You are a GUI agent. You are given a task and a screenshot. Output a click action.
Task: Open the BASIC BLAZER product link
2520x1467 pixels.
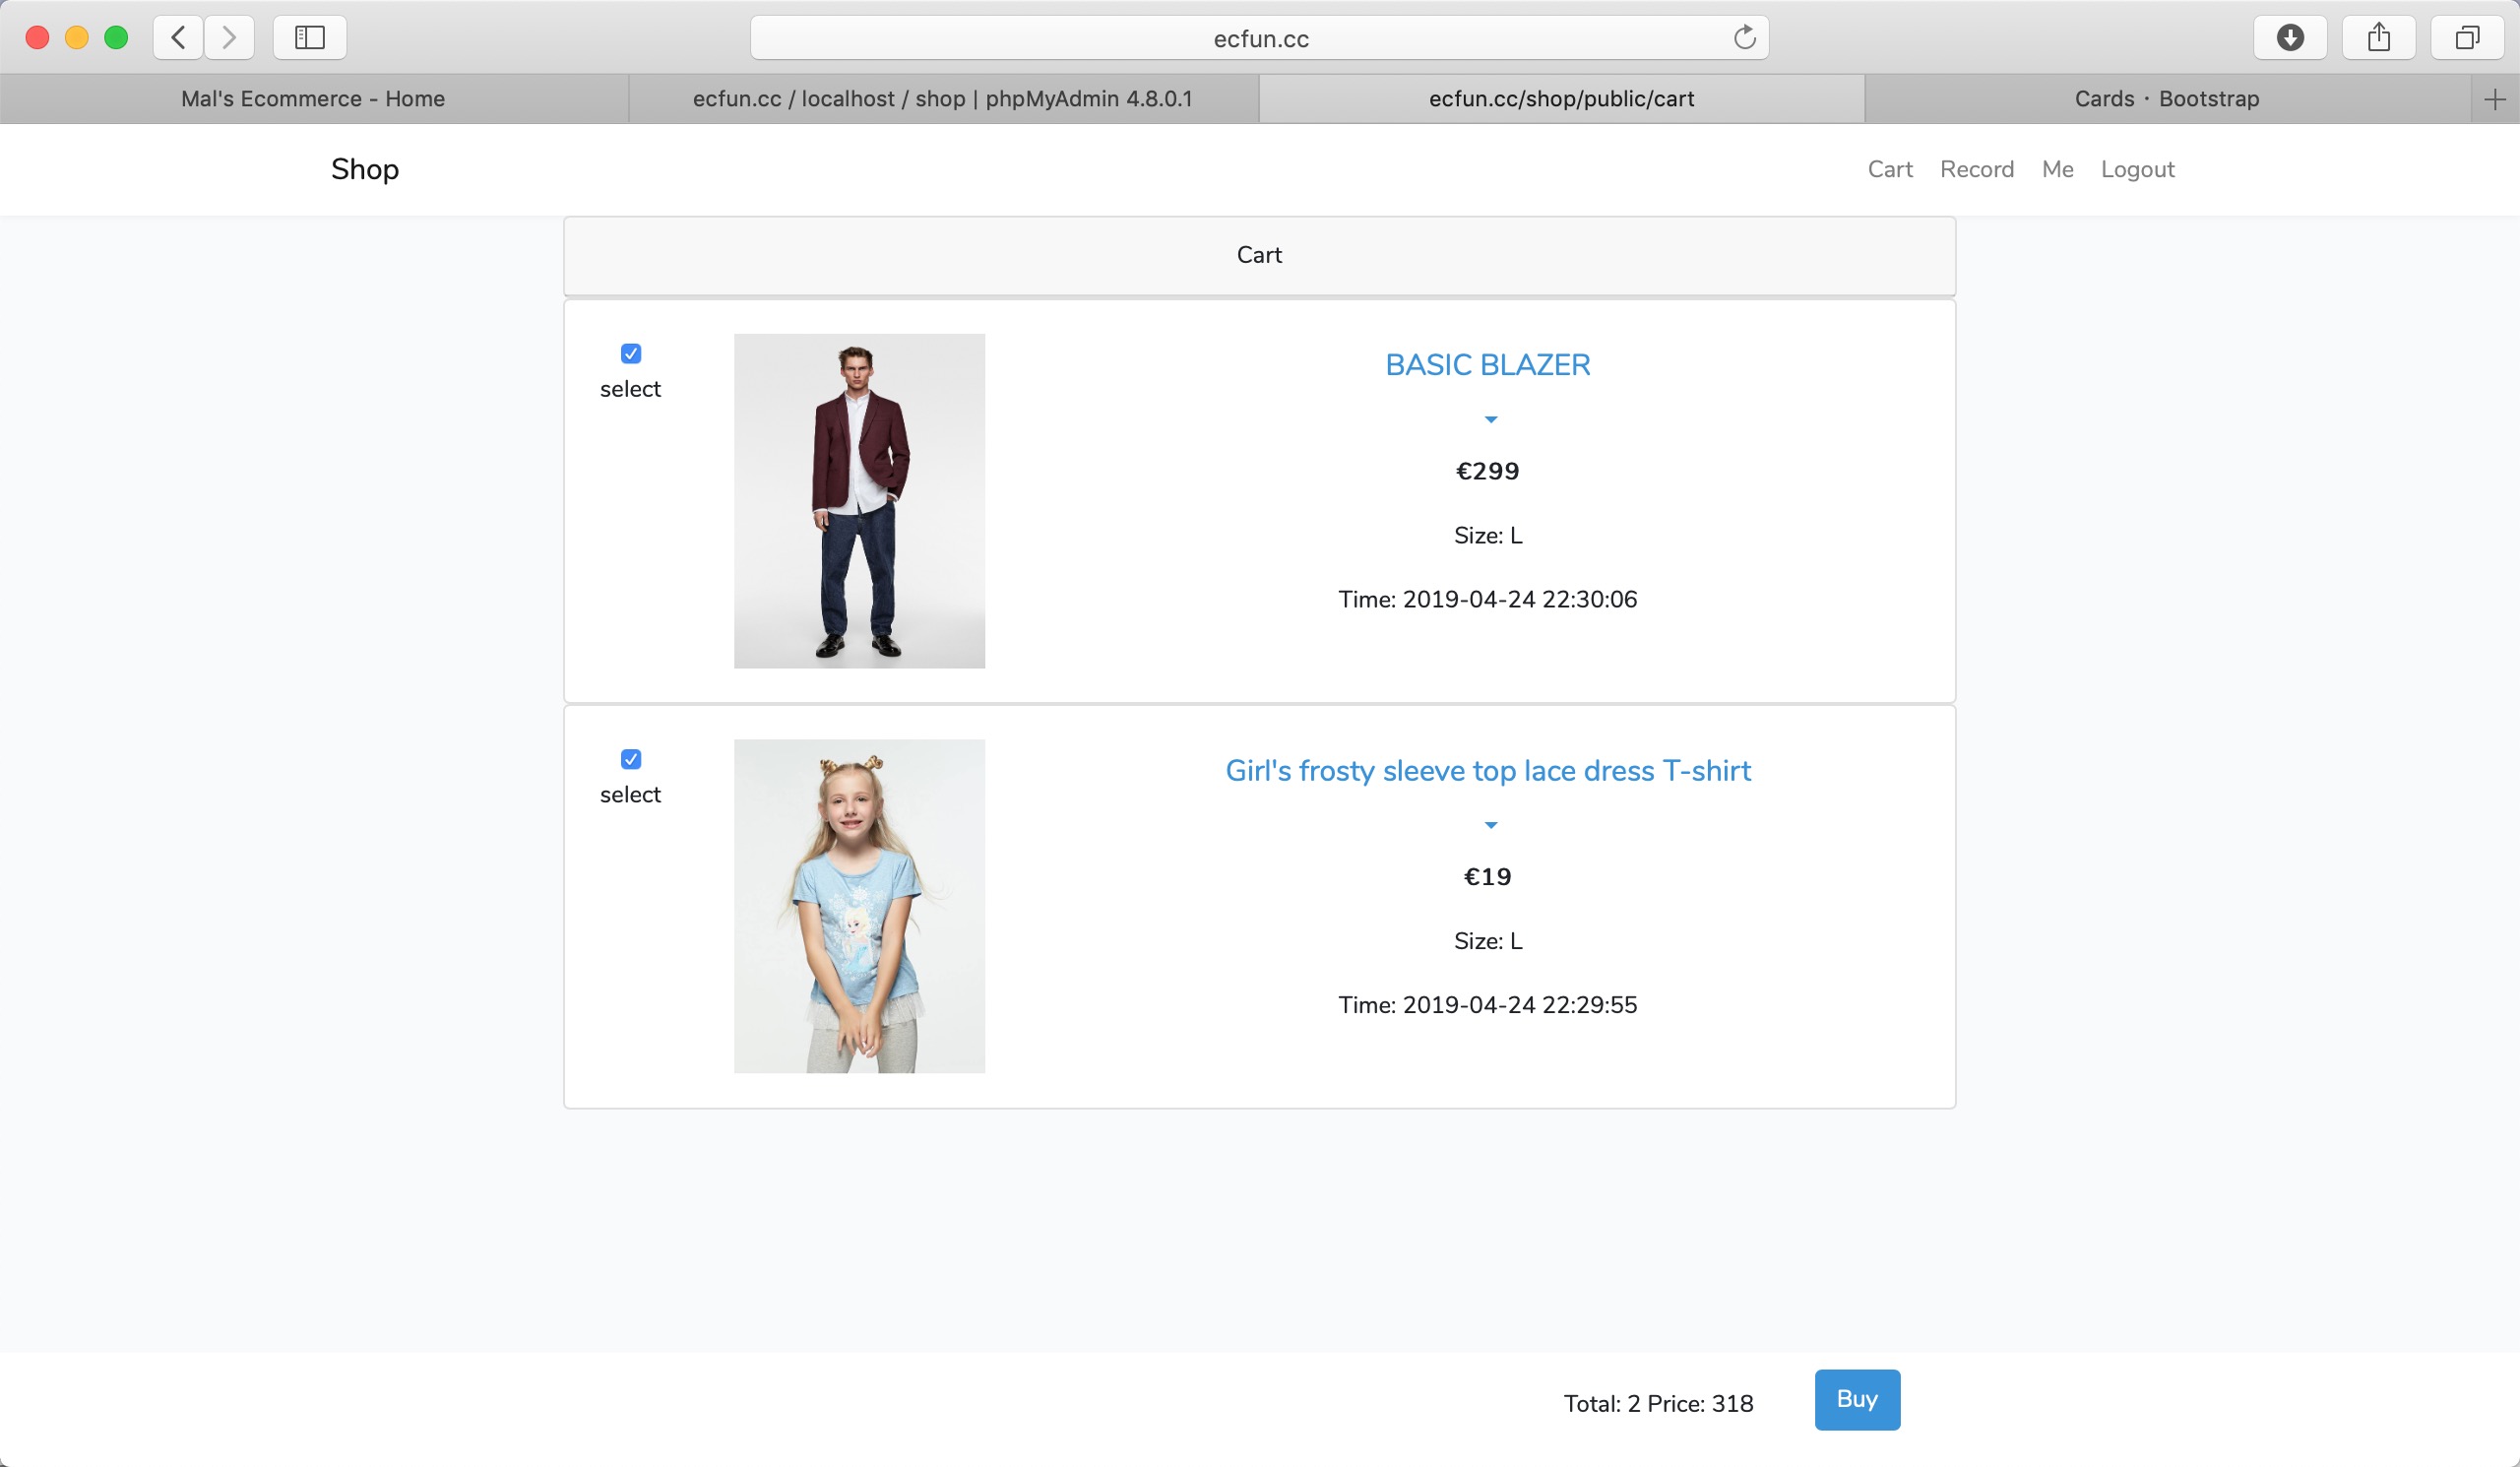[1487, 365]
